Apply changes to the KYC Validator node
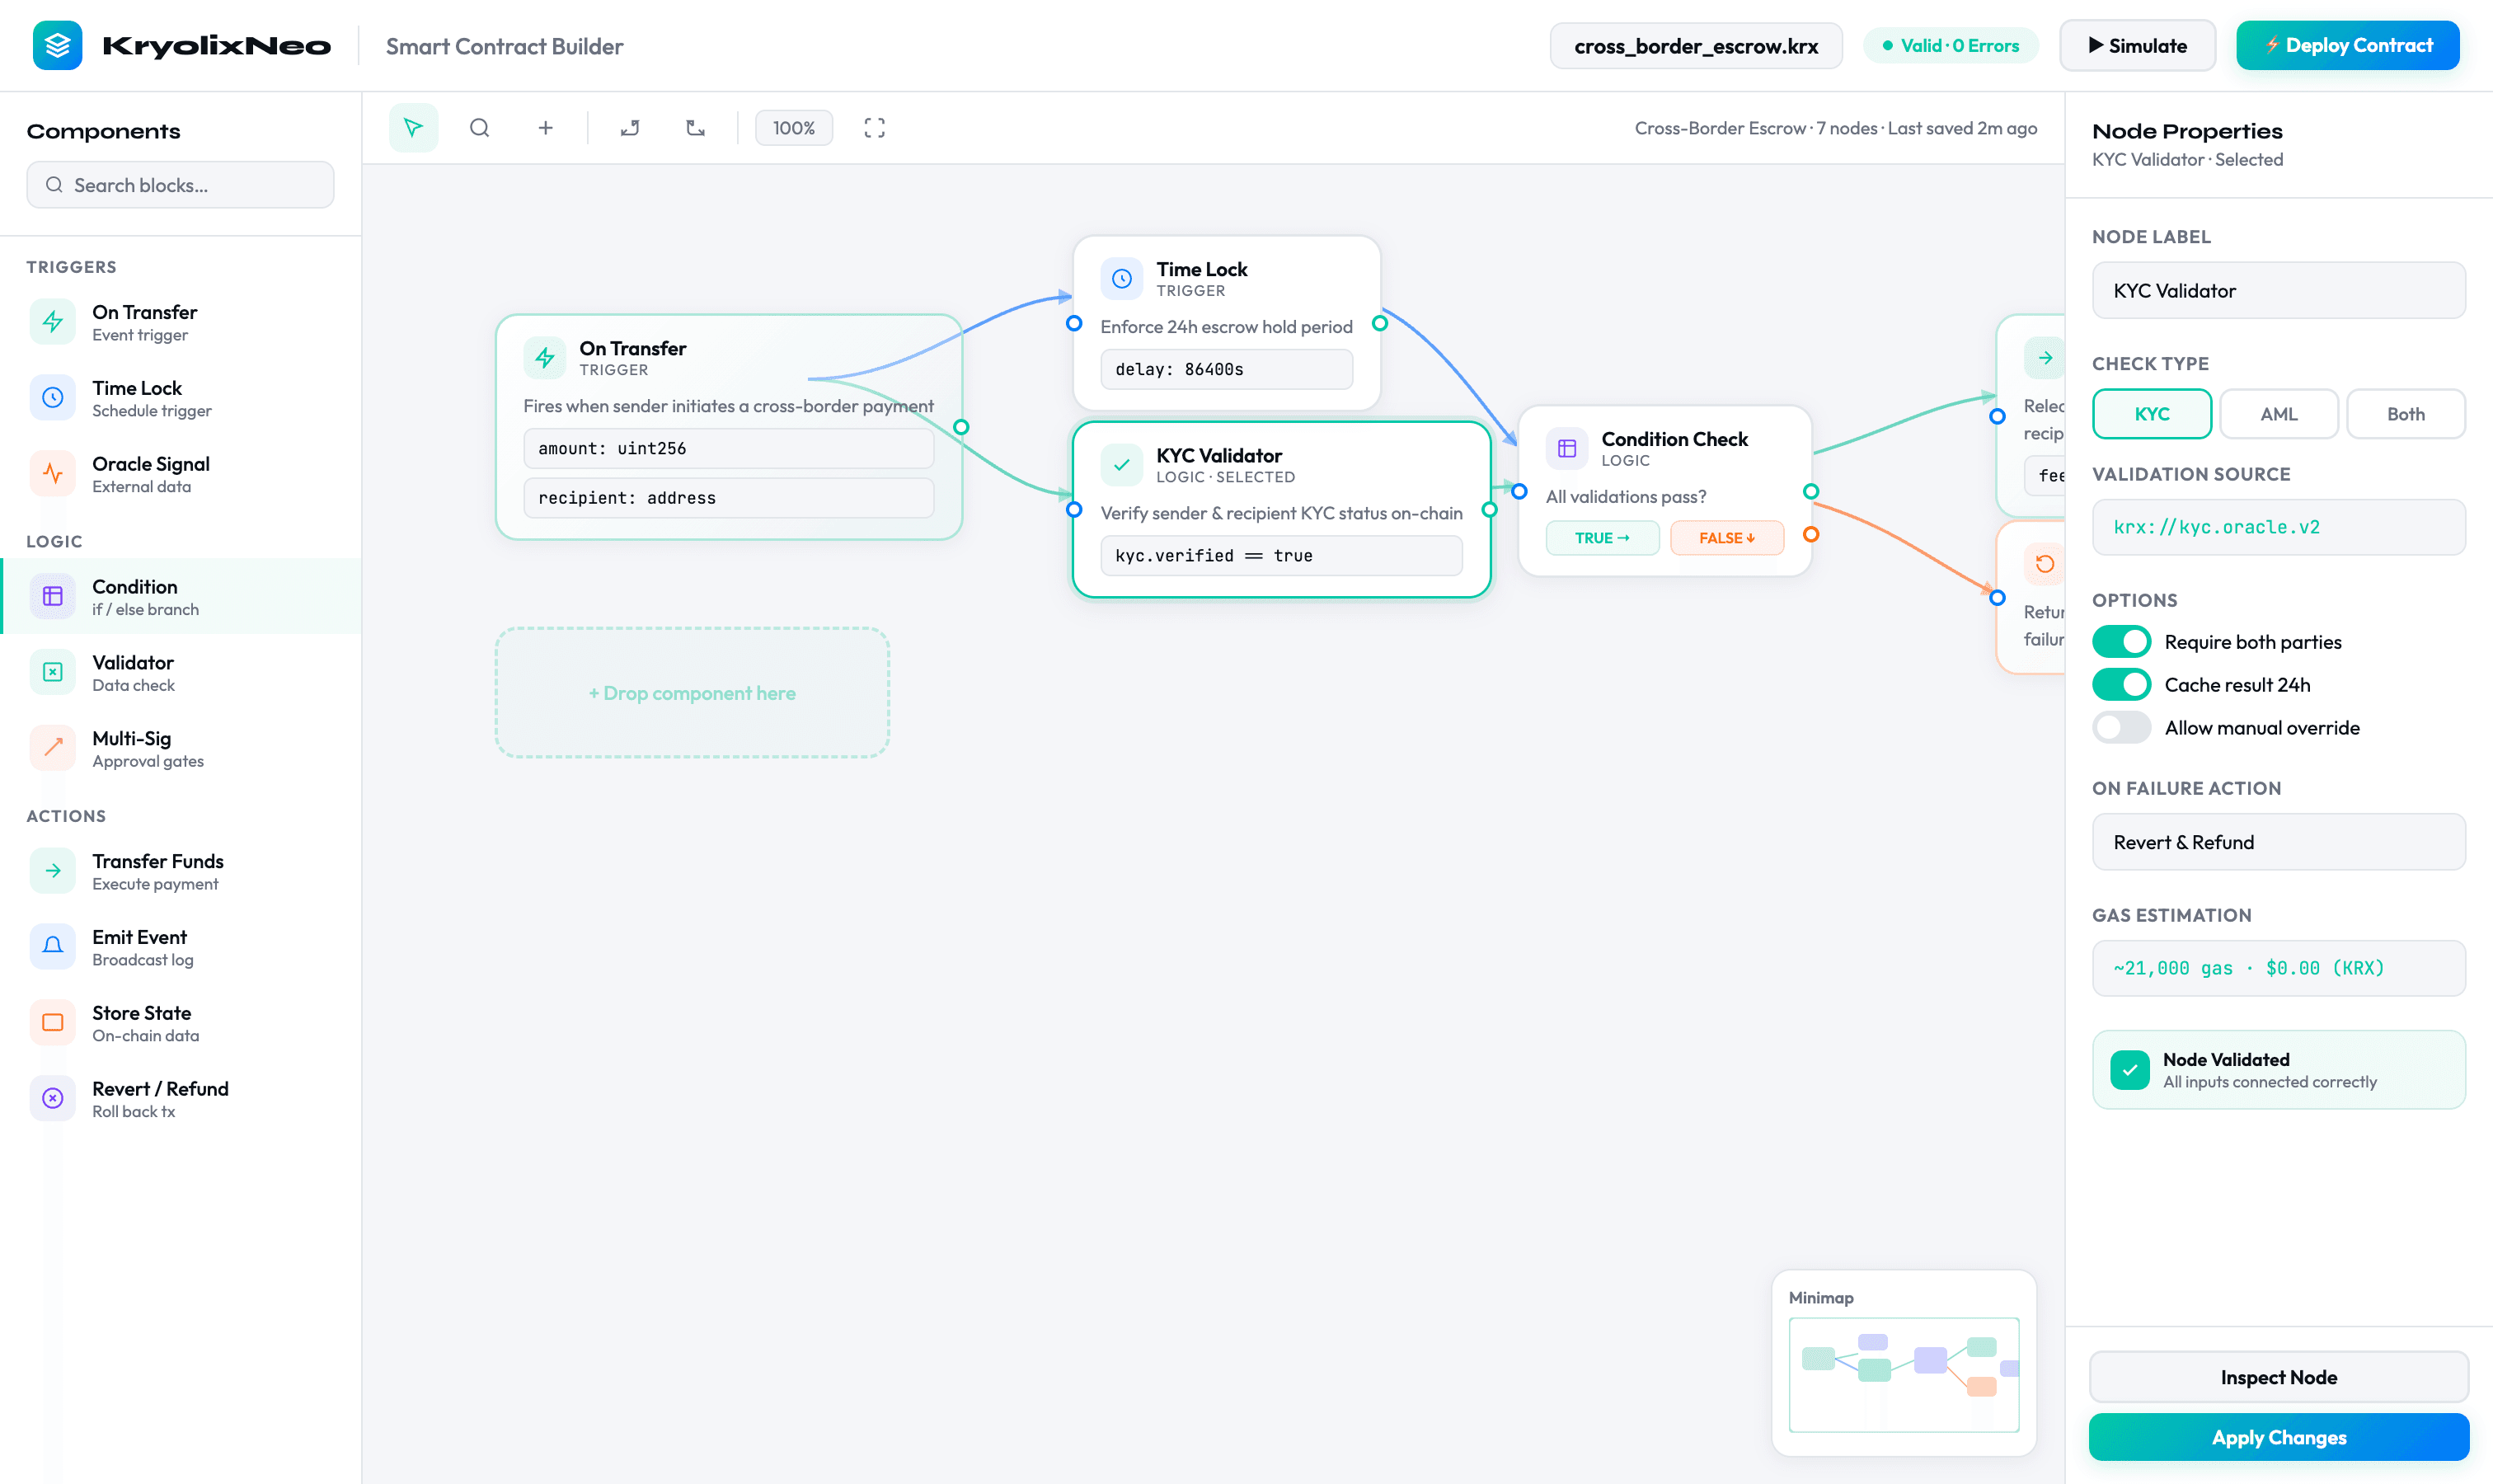Viewport: 2493px width, 1484px height. click(x=2278, y=1437)
